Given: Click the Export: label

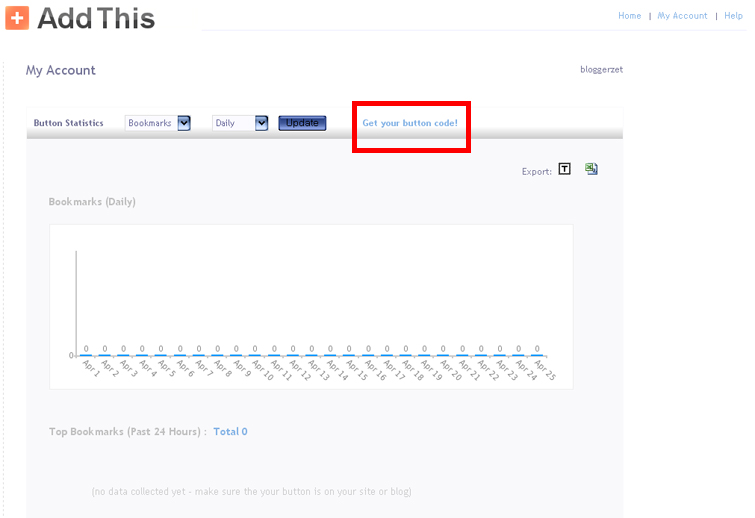Looking at the screenshot, I should tap(536, 172).
